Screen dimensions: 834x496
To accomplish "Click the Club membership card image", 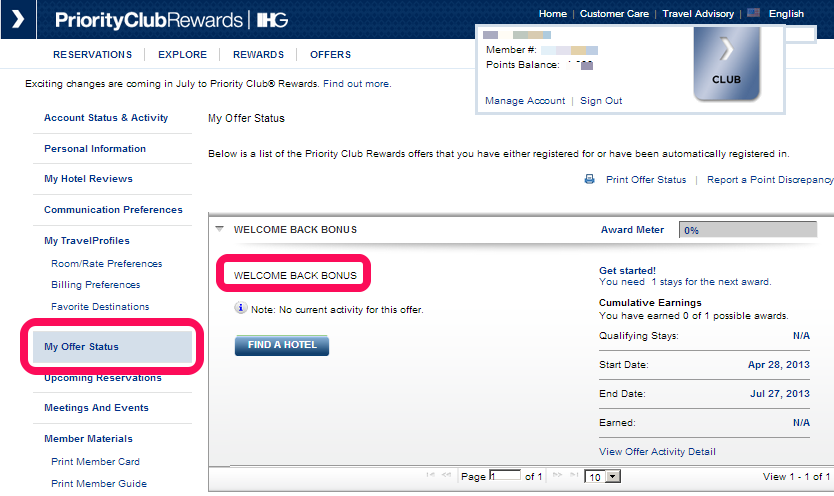I will tap(727, 63).
